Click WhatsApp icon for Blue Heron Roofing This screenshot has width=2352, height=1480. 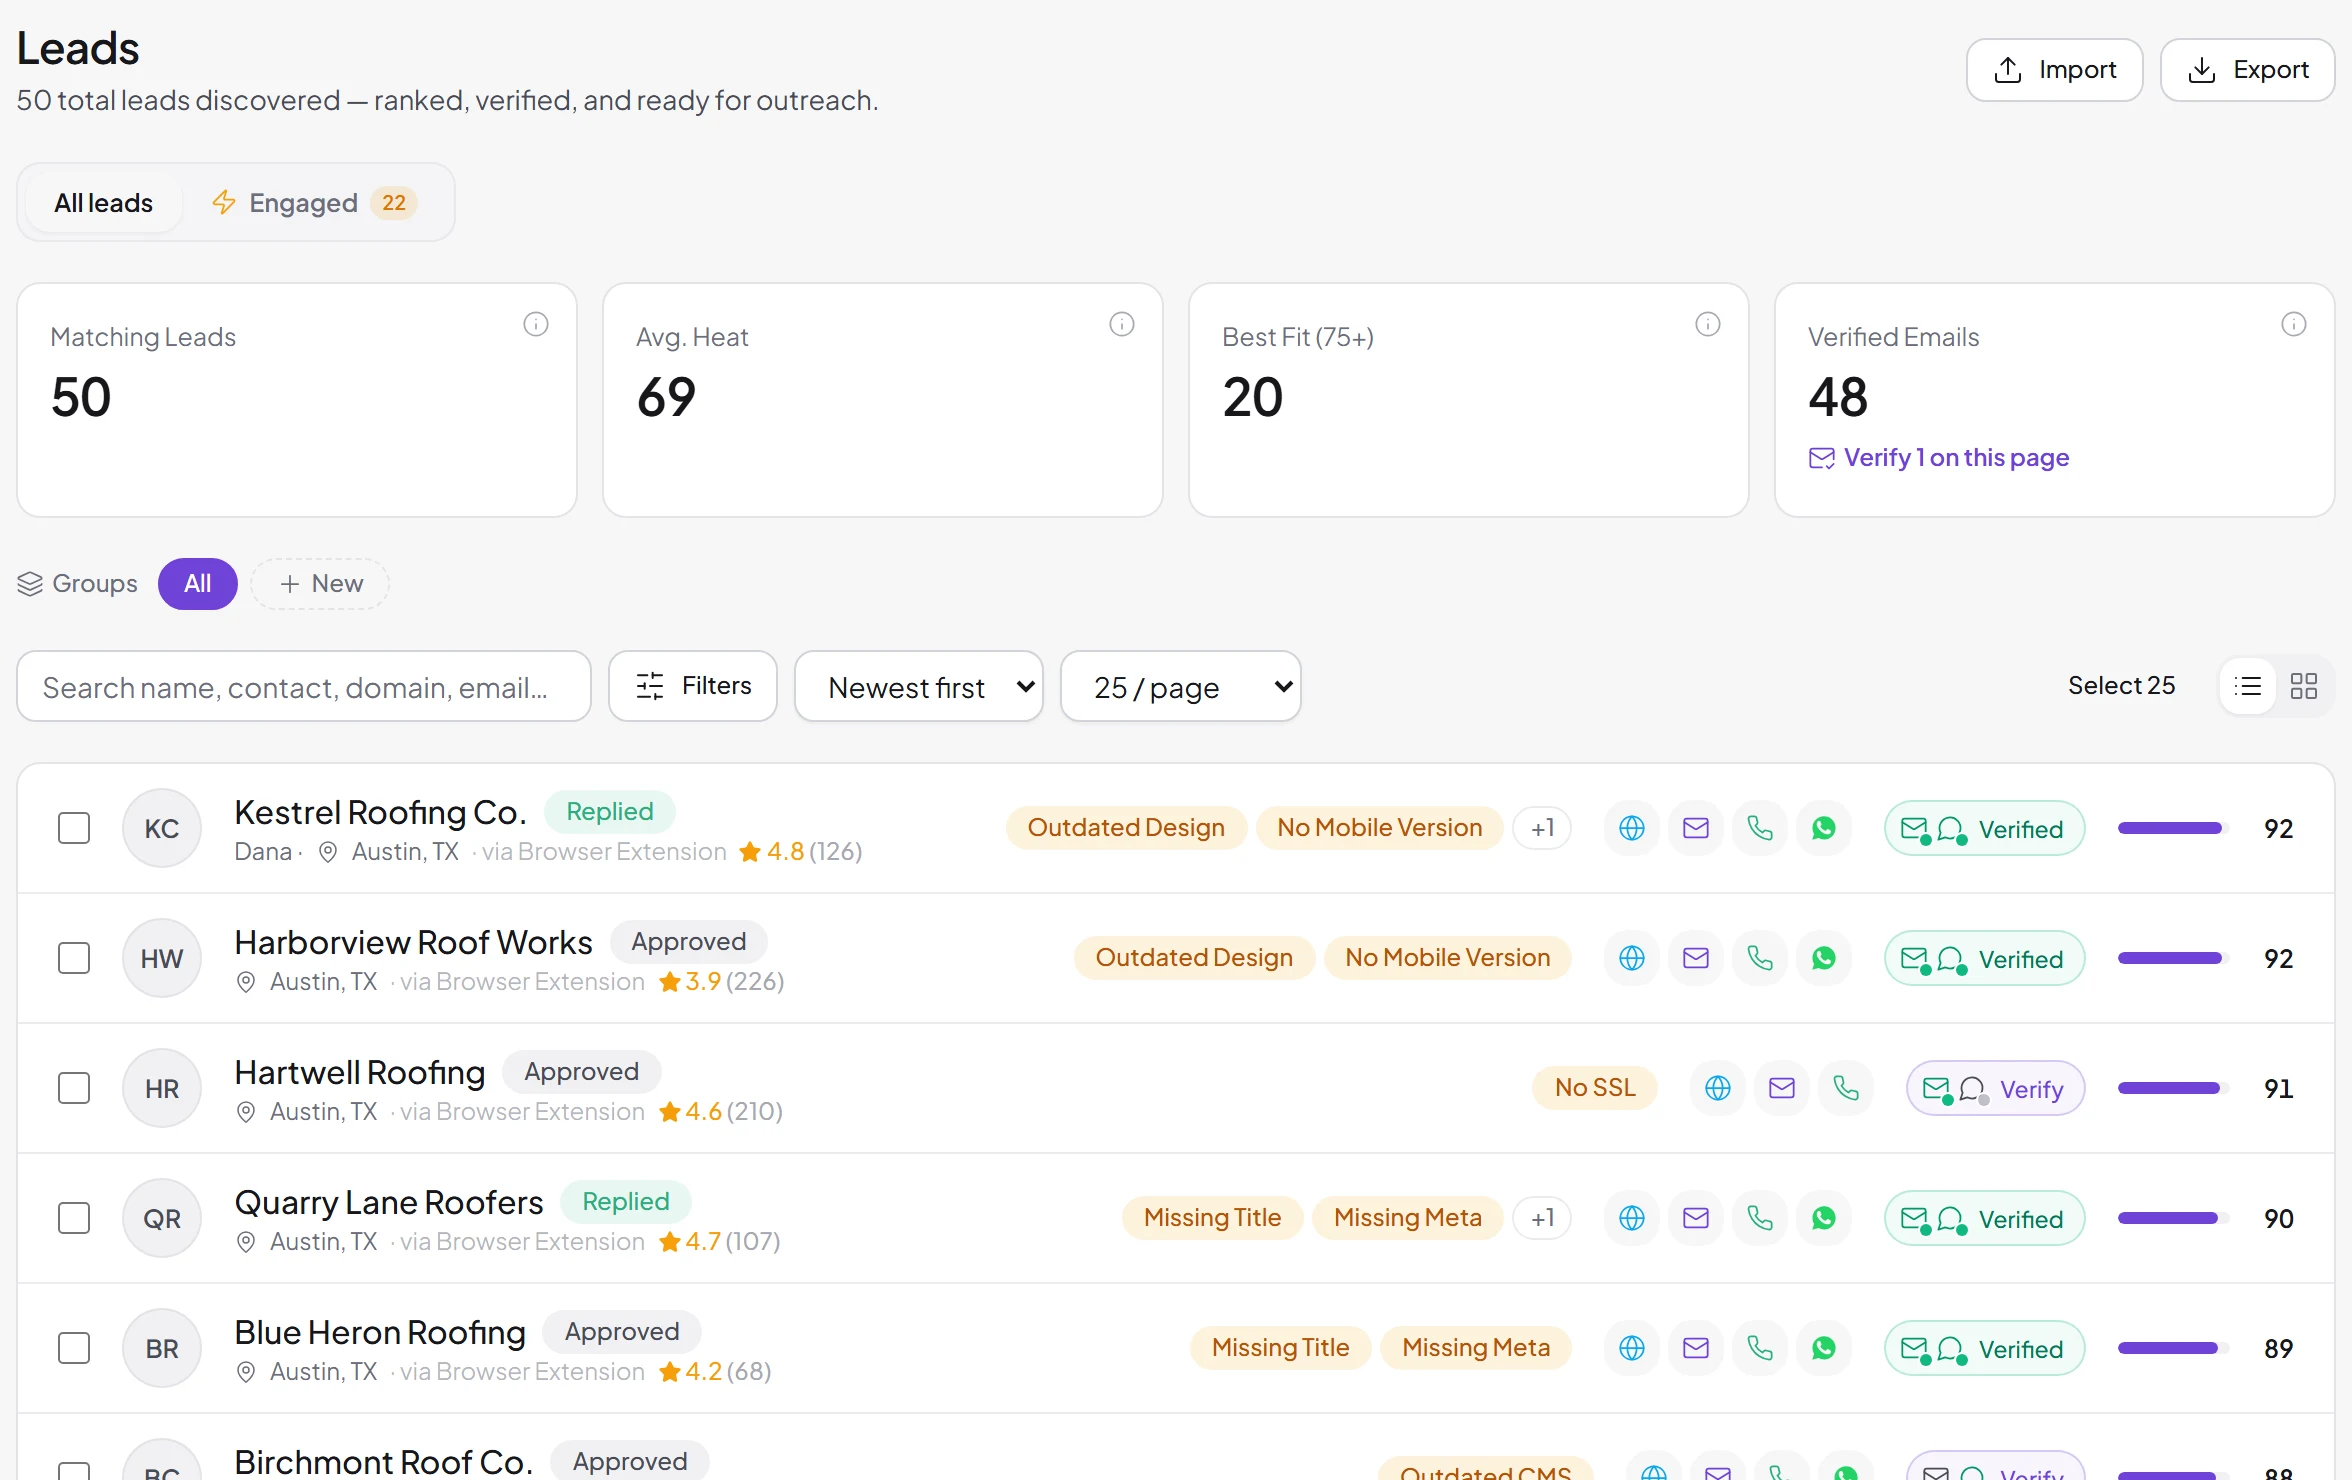pyautogui.click(x=1824, y=1348)
